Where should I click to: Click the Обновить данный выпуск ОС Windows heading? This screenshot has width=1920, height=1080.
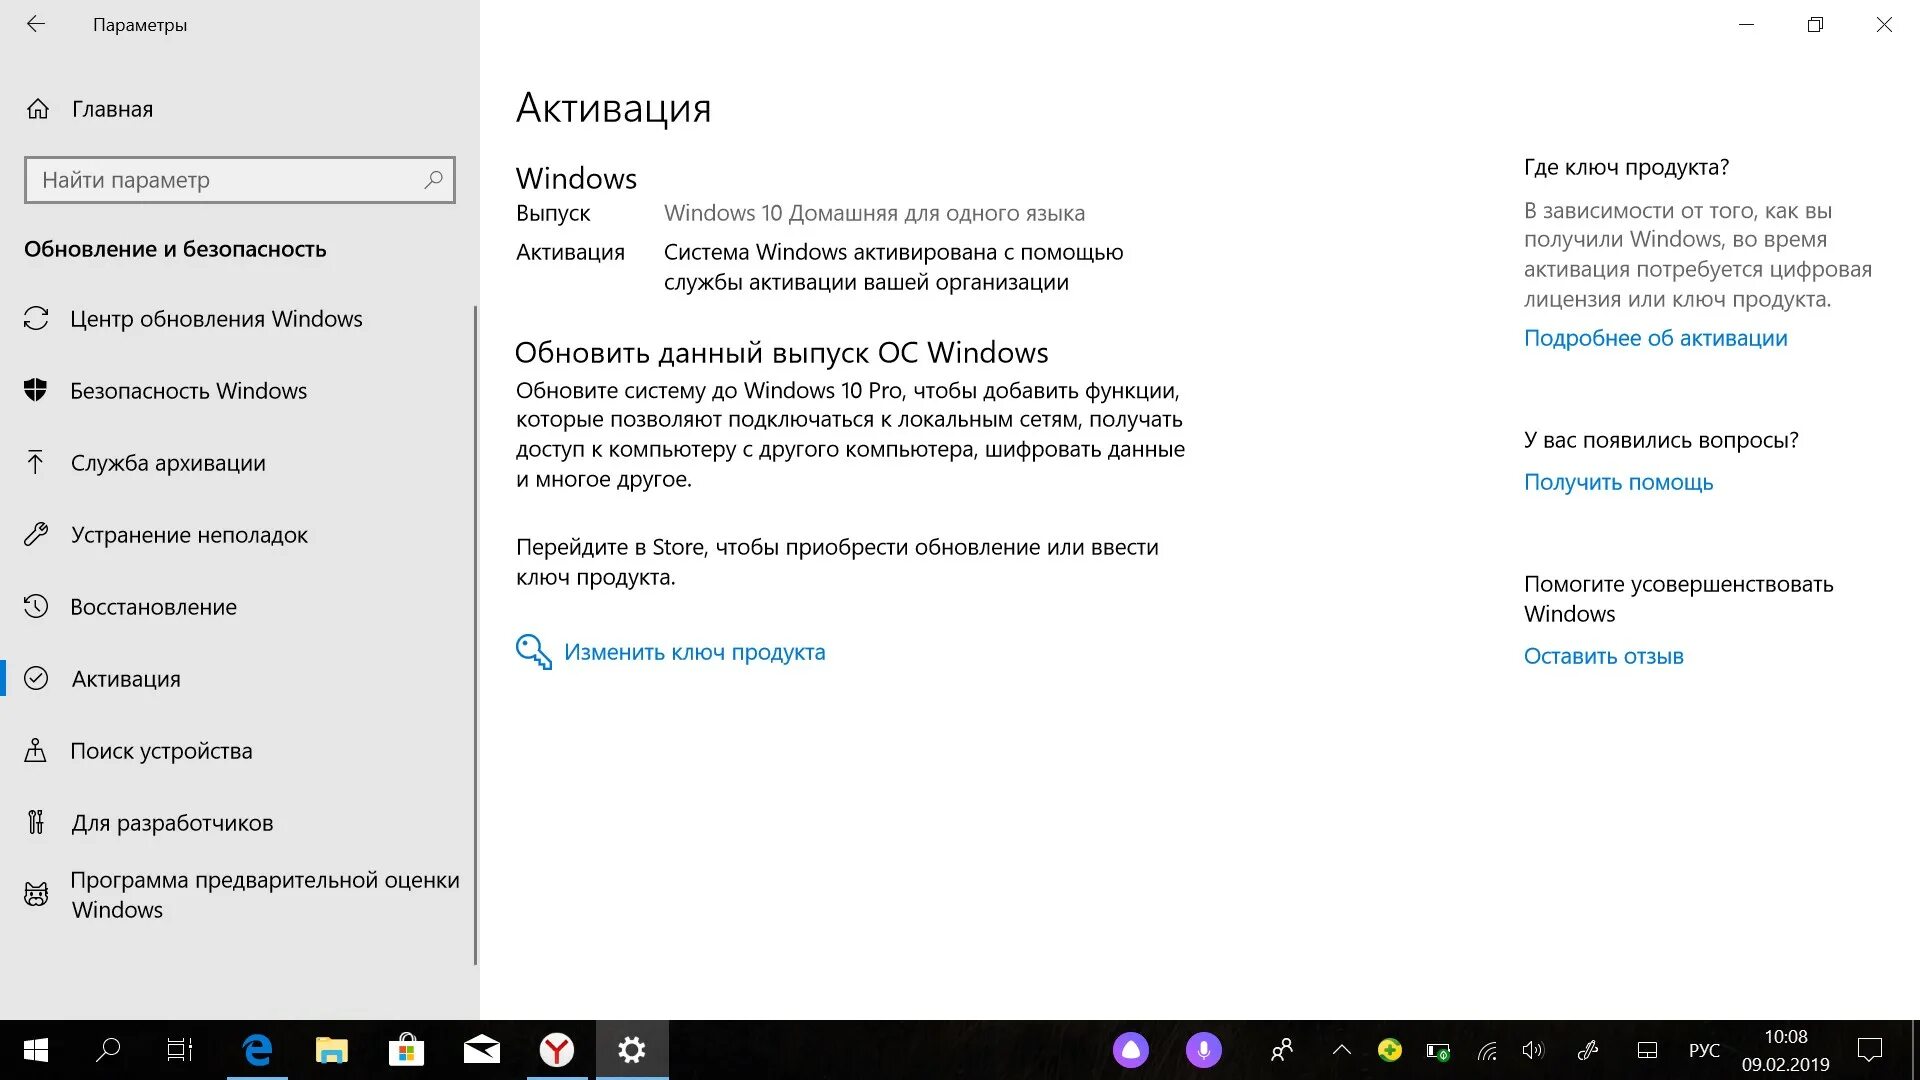pyautogui.click(x=781, y=352)
